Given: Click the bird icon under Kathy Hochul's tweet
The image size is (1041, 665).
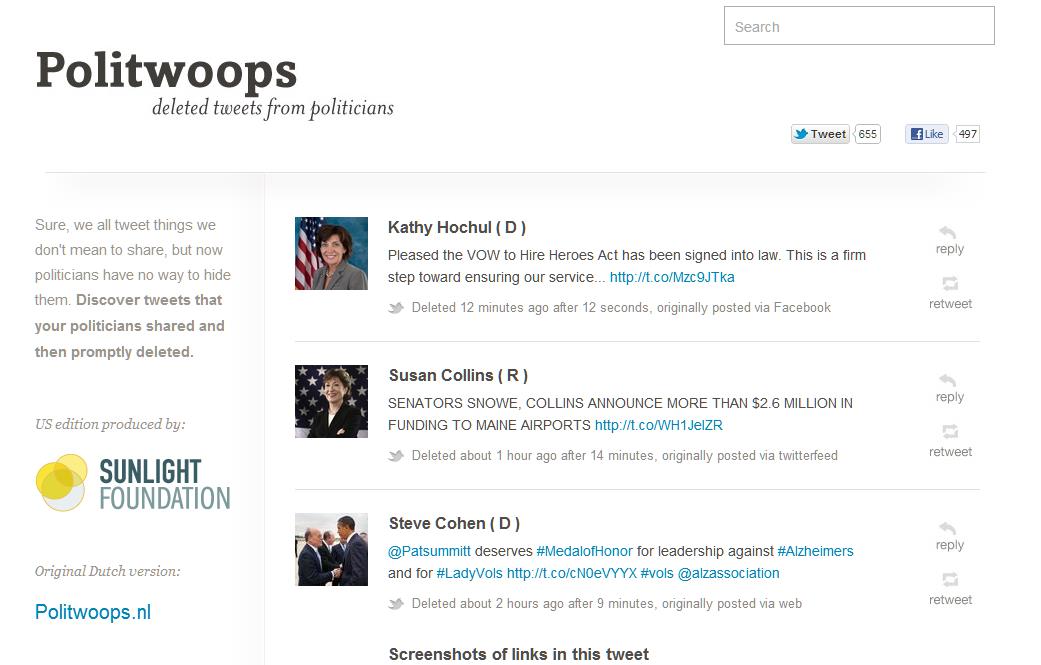Looking at the screenshot, I should click(396, 308).
